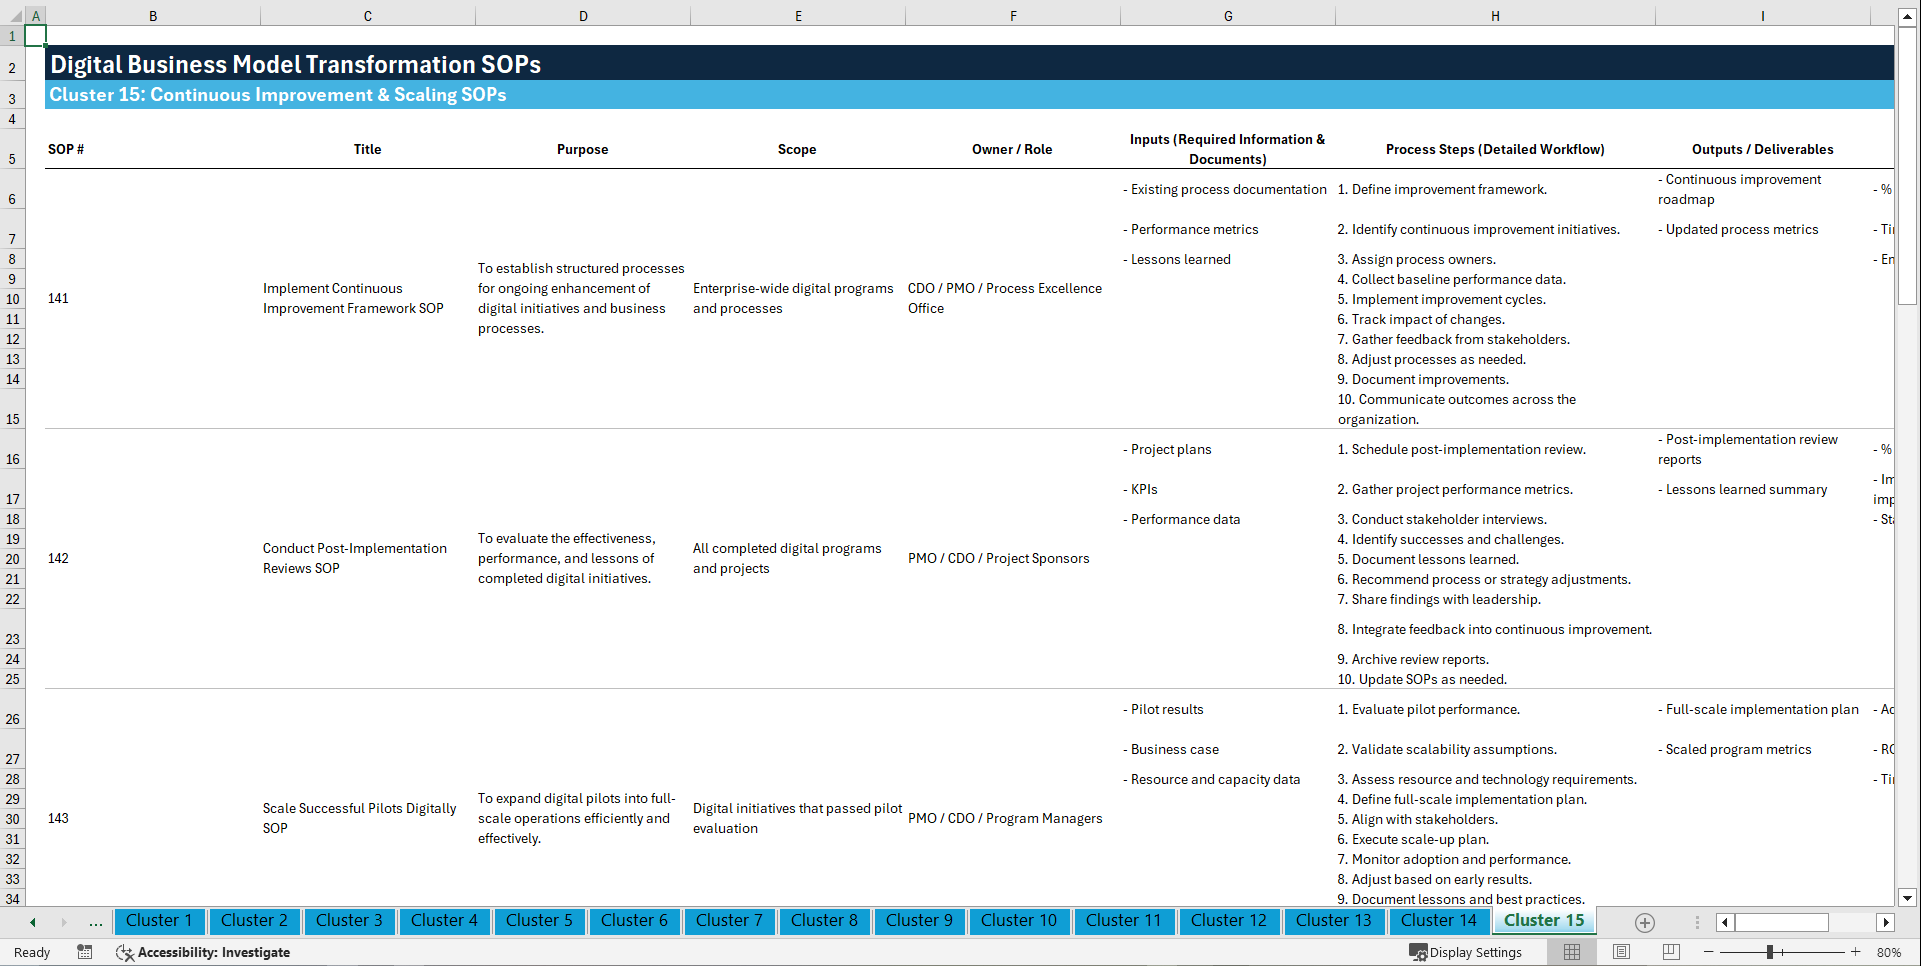Click 80% to open zoom dialog
Screen dimensions: 1921x966
1889,952
